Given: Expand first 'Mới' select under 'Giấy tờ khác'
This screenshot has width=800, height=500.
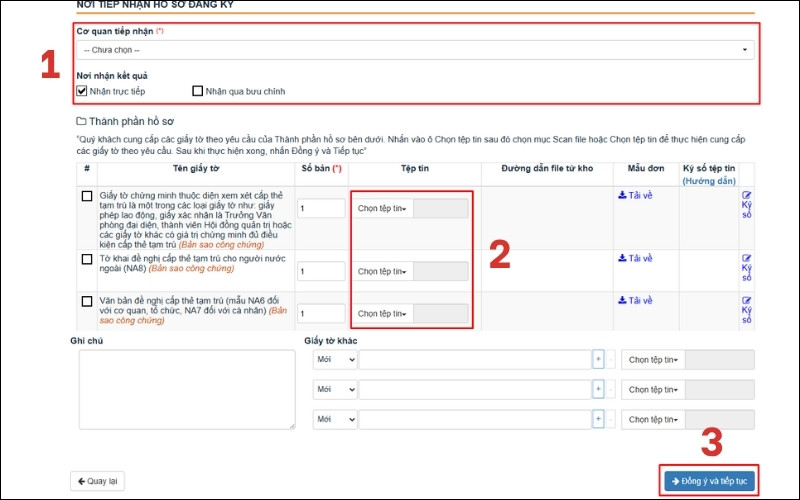Looking at the screenshot, I should (x=334, y=360).
